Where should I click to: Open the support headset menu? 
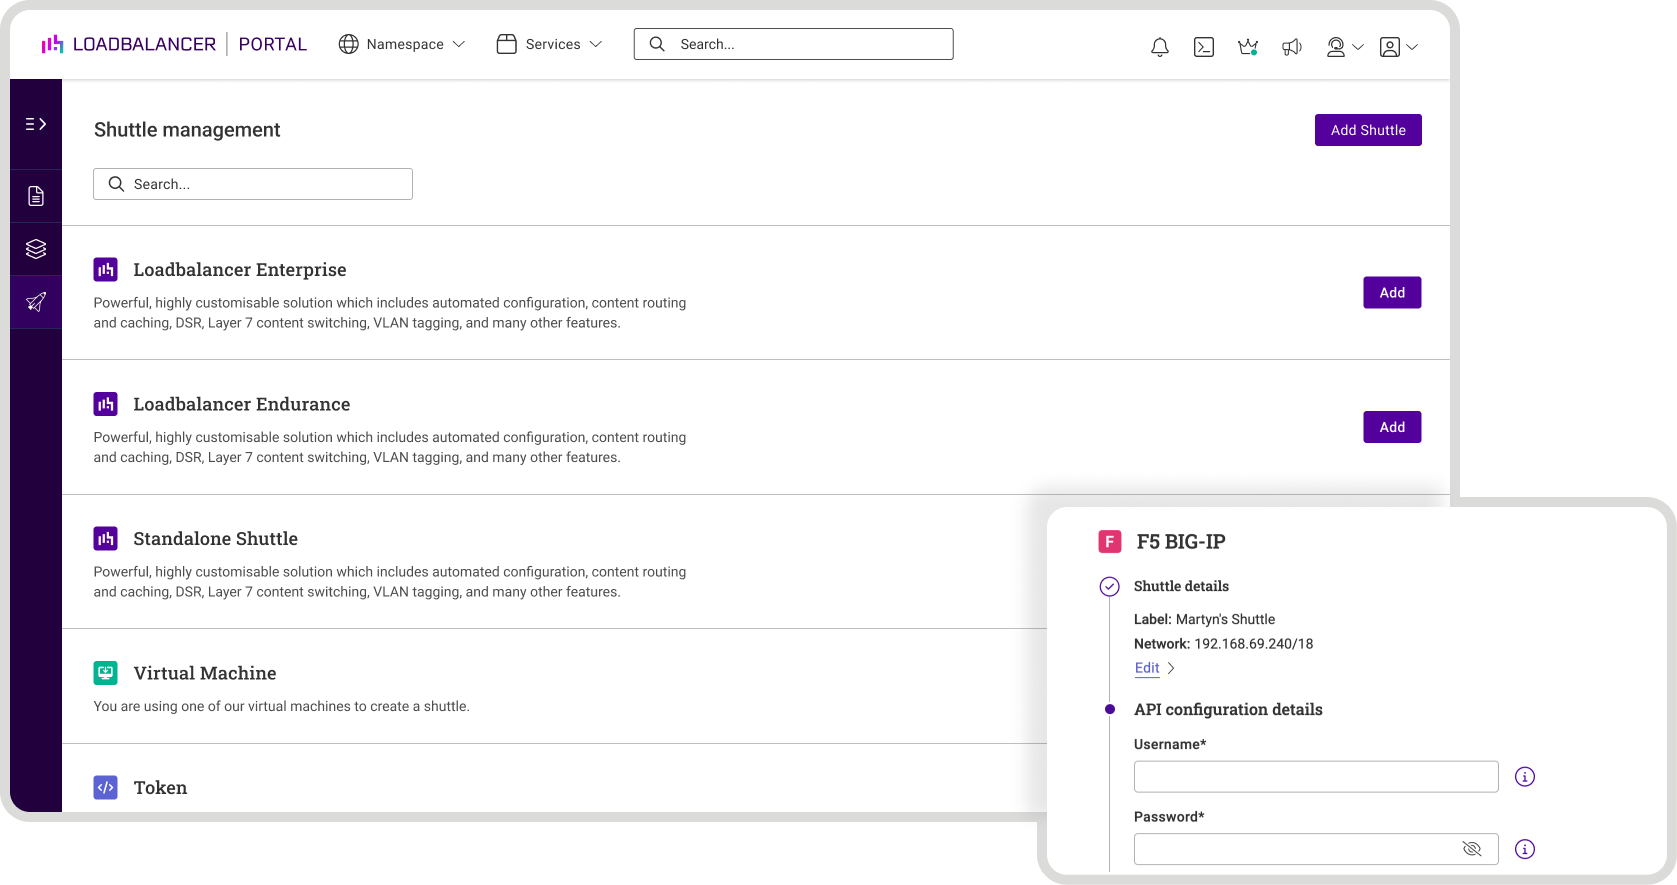tap(1344, 47)
